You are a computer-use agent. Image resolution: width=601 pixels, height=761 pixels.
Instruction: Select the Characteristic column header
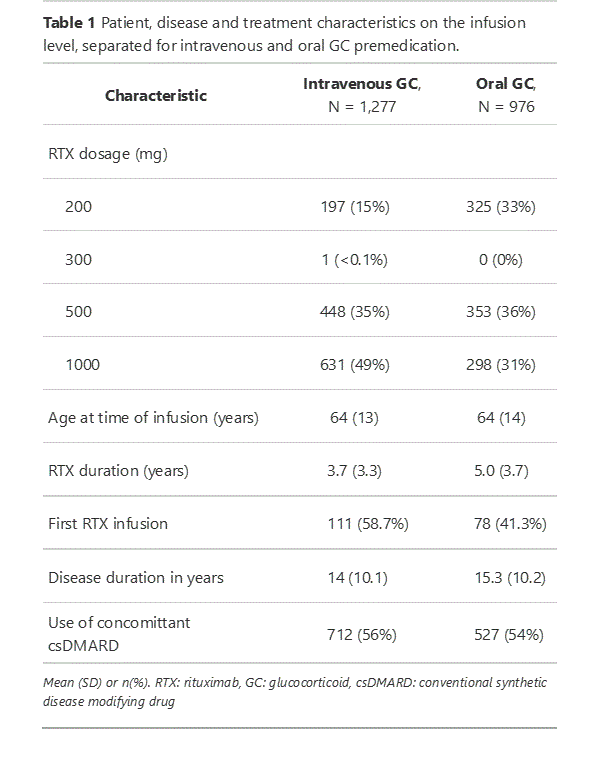coord(156,96)
